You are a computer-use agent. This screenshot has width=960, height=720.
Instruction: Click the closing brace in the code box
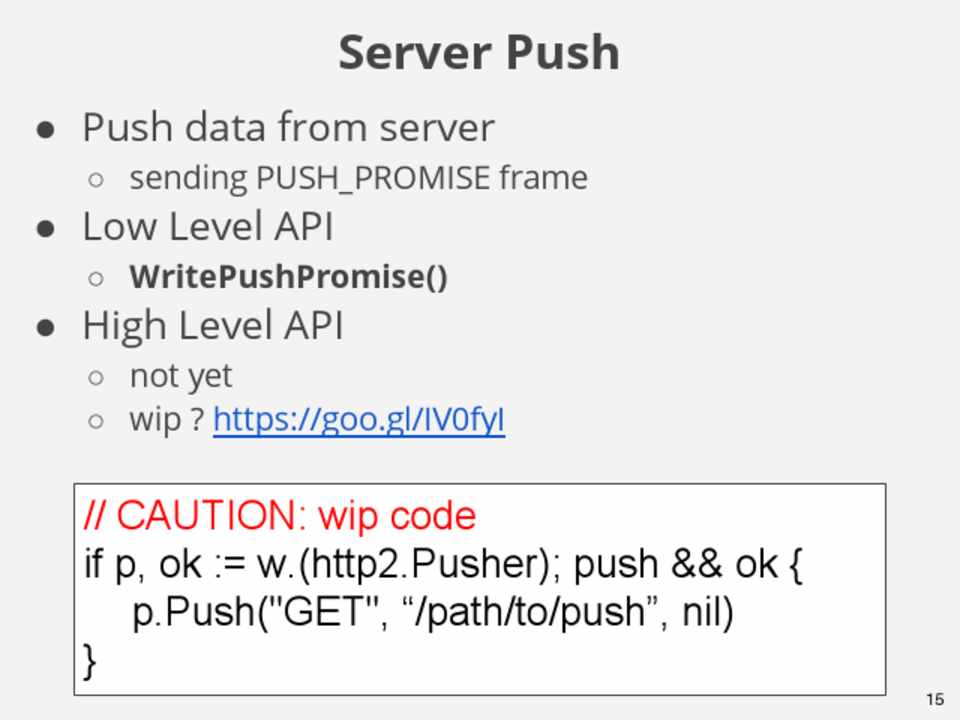click(90, 660)
